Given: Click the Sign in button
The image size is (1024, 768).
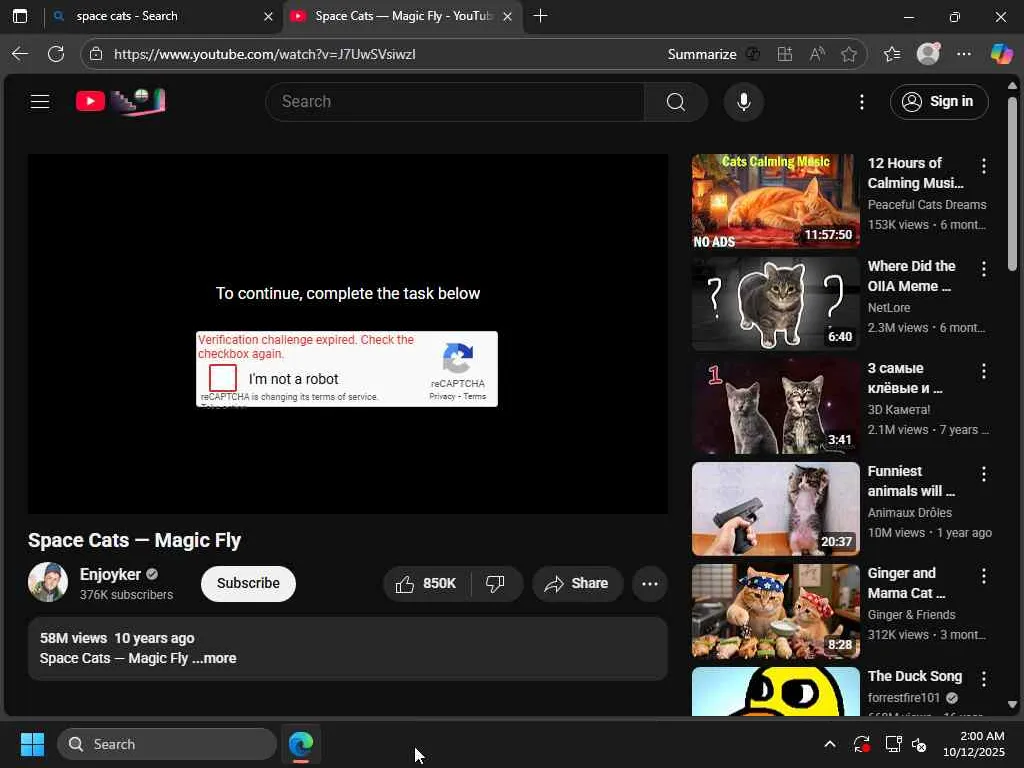Looking at the screenshot, I should pos(938,102).
